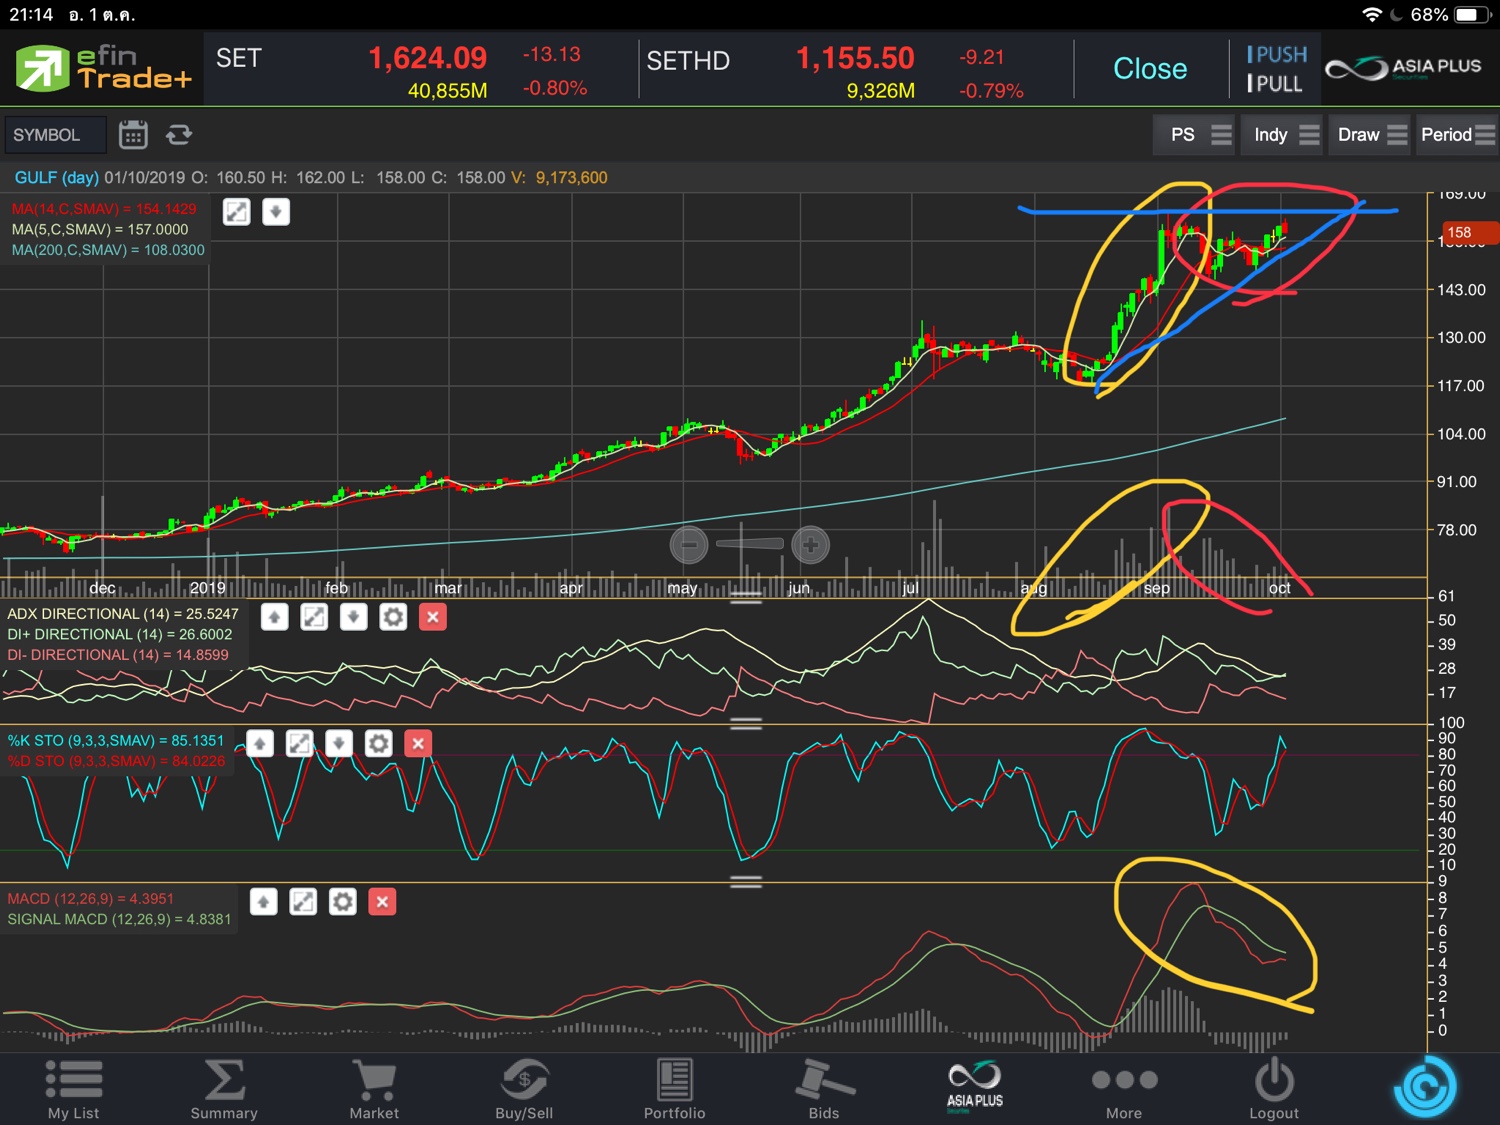Remove the STO stochastic indicator
Screen dimensions: 1500x1125
coord(418,743)
